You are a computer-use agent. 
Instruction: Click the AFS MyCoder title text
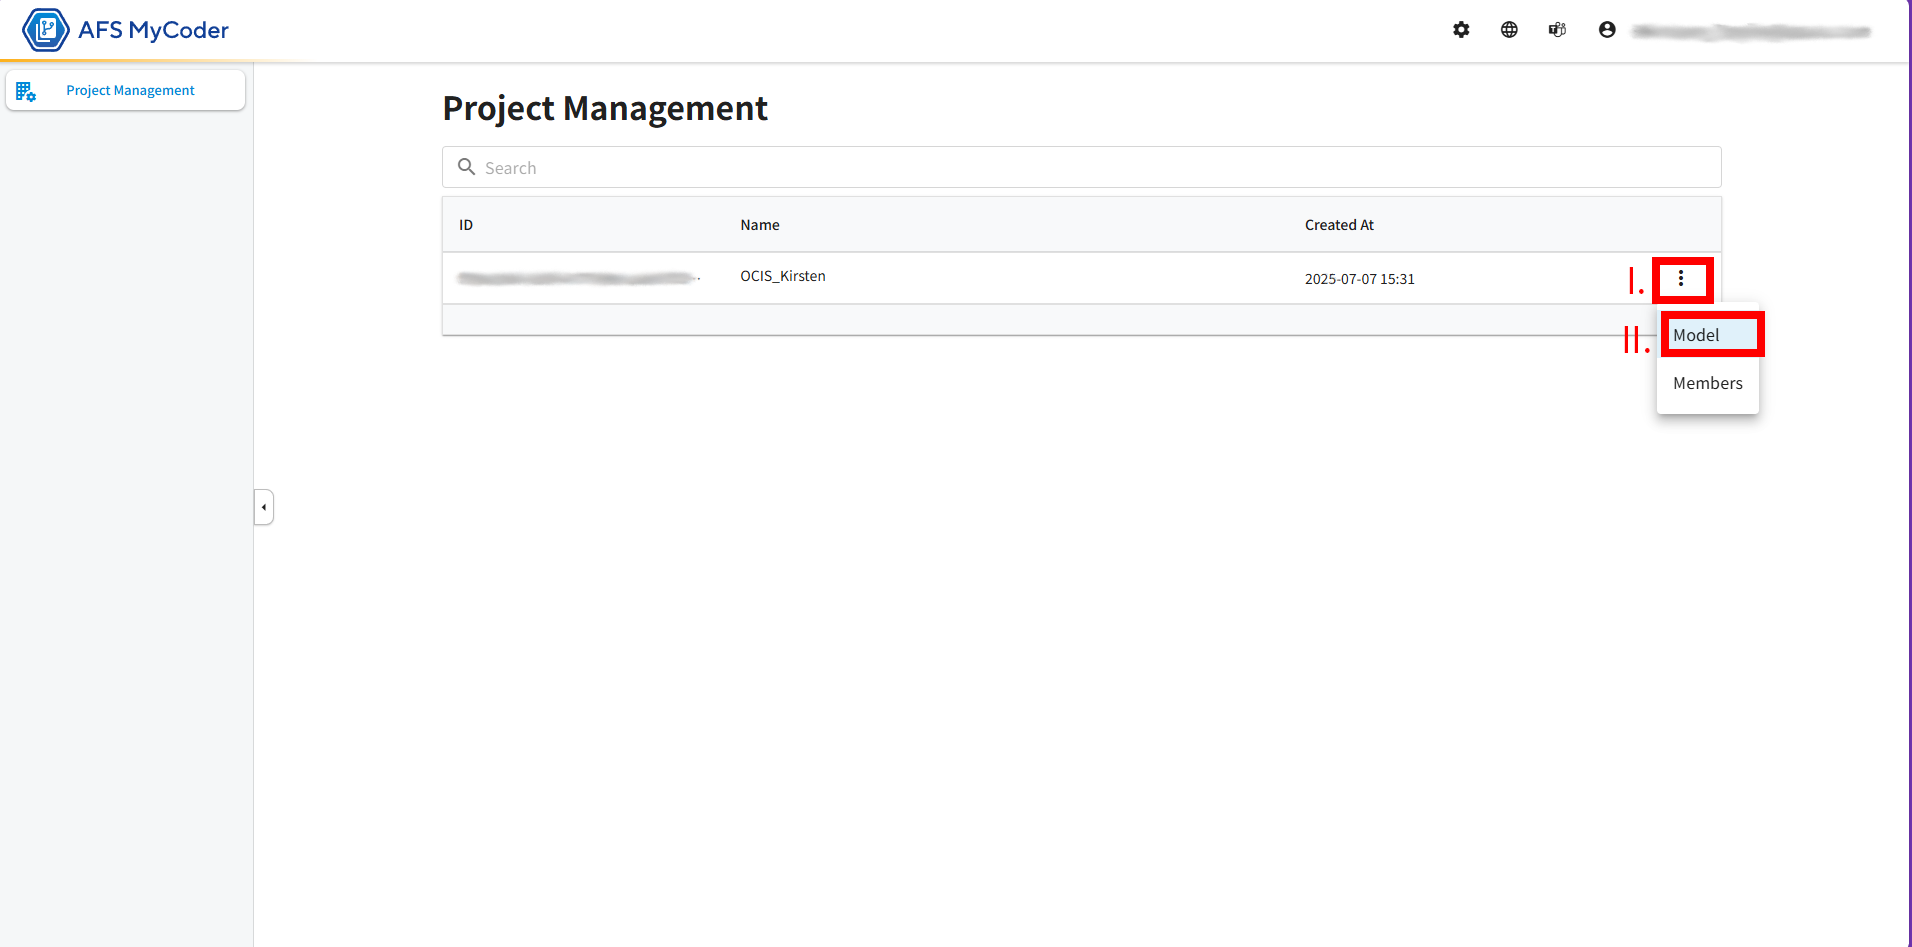click(x=153, y=30)
